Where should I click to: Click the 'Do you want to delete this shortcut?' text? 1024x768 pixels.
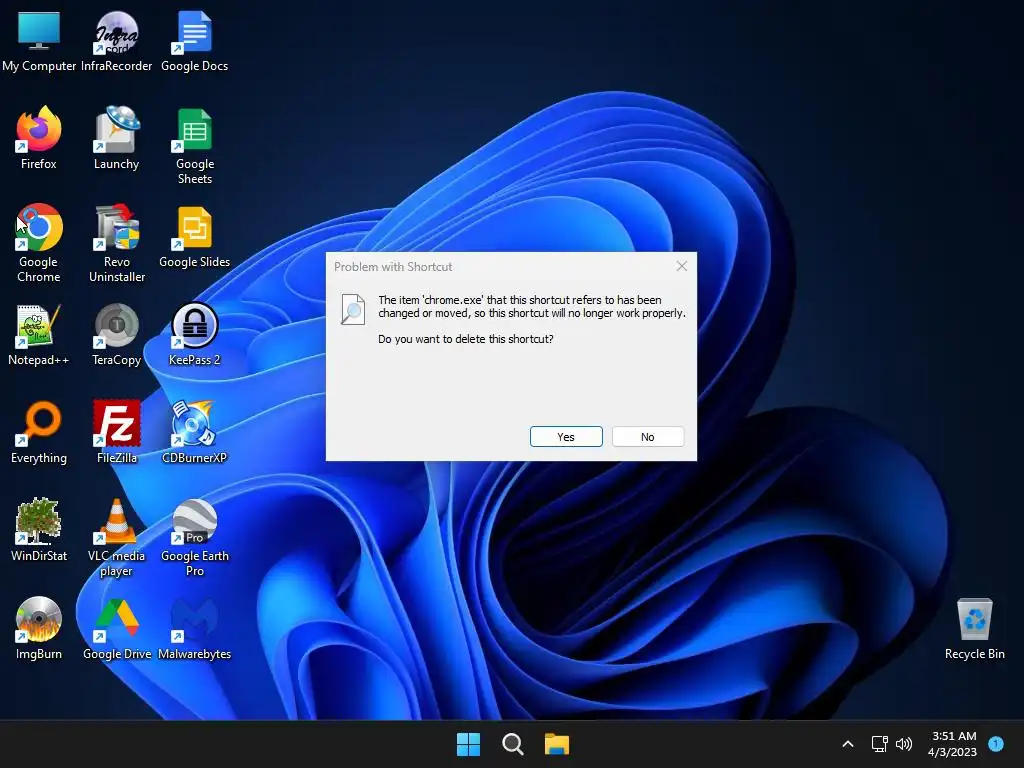466,339
